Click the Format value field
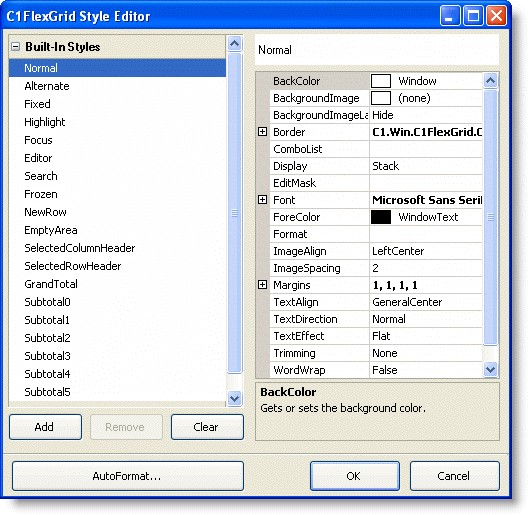Image resolution: width=528 pixels, height=515 pixels. pos(426,234)
